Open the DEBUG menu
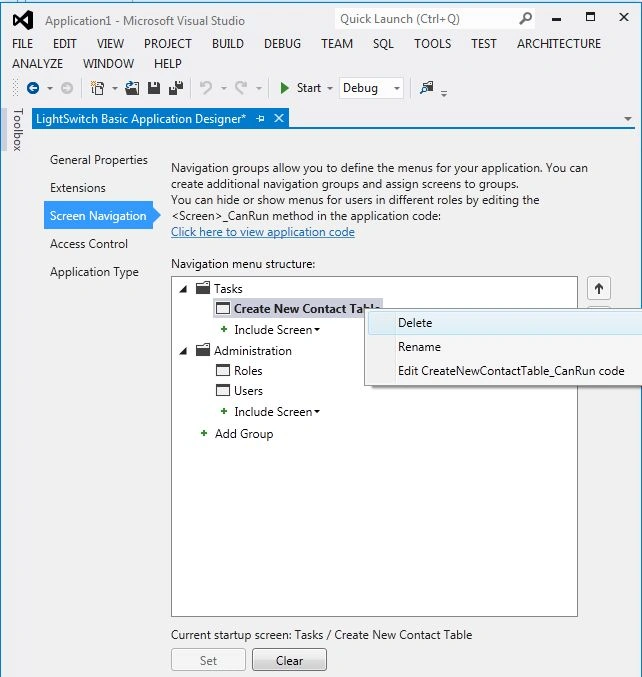This screenshot has height=677, width=642. (x=282, y=44)
